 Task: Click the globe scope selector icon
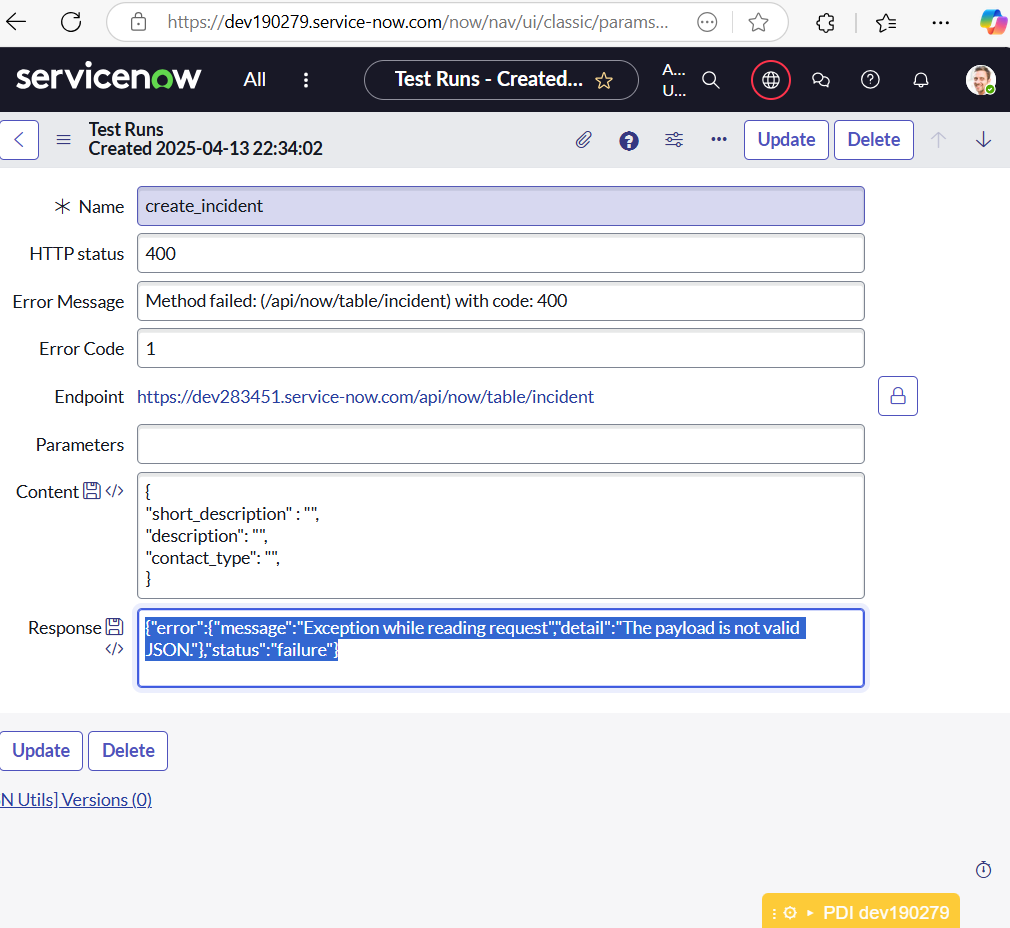tap(770, 80)
